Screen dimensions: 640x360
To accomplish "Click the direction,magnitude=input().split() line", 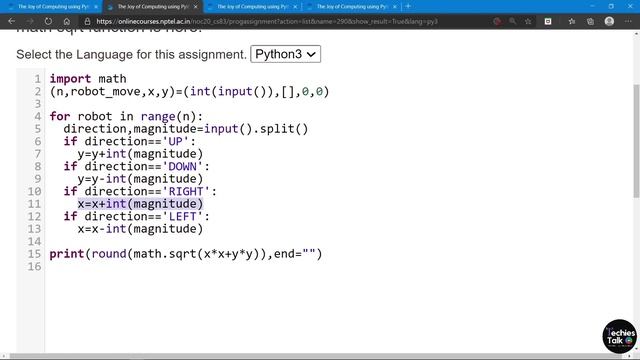I will (x=186, y=129).
